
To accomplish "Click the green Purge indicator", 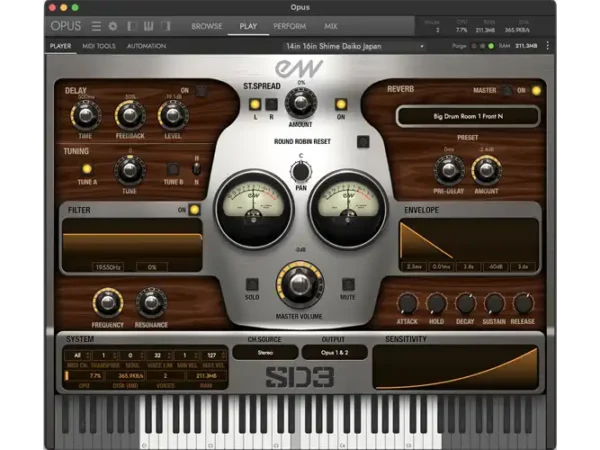I will click(x=491, y=46).
